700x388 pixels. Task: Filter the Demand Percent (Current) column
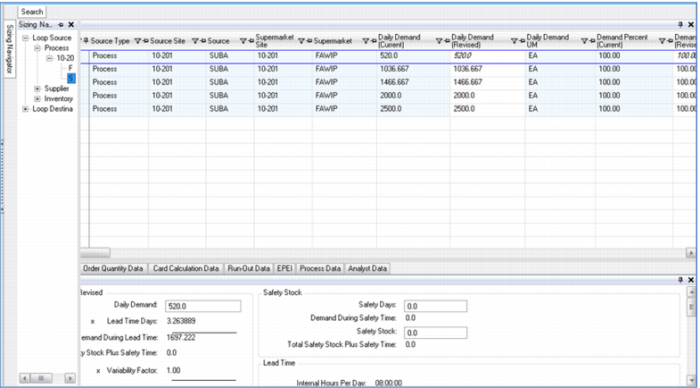(662, 41)
